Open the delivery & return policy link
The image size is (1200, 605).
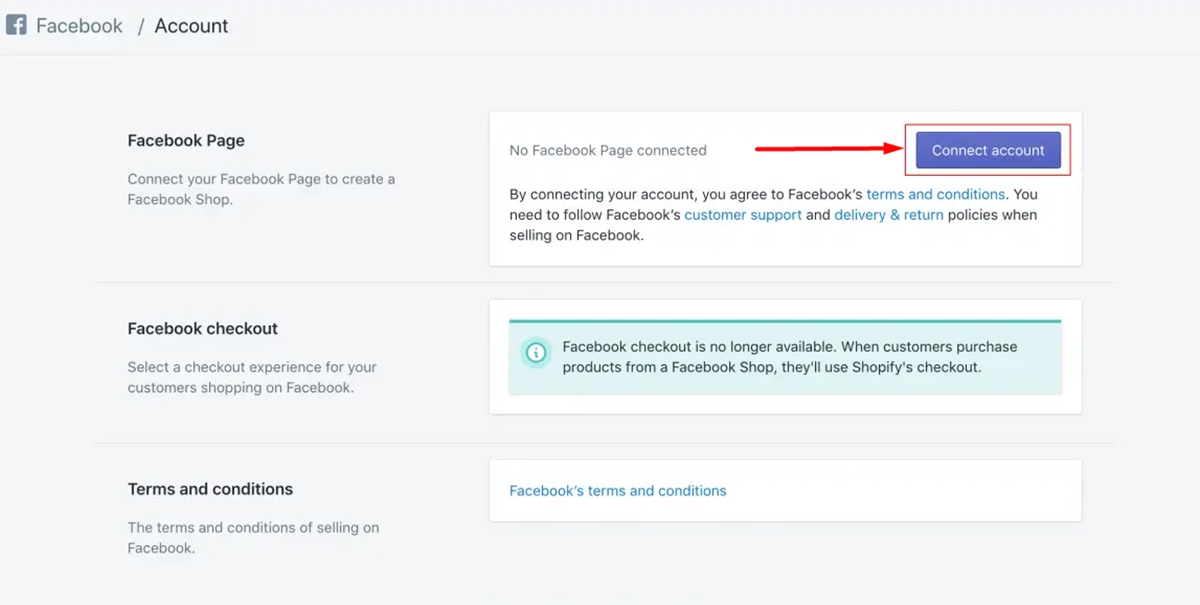888,215
